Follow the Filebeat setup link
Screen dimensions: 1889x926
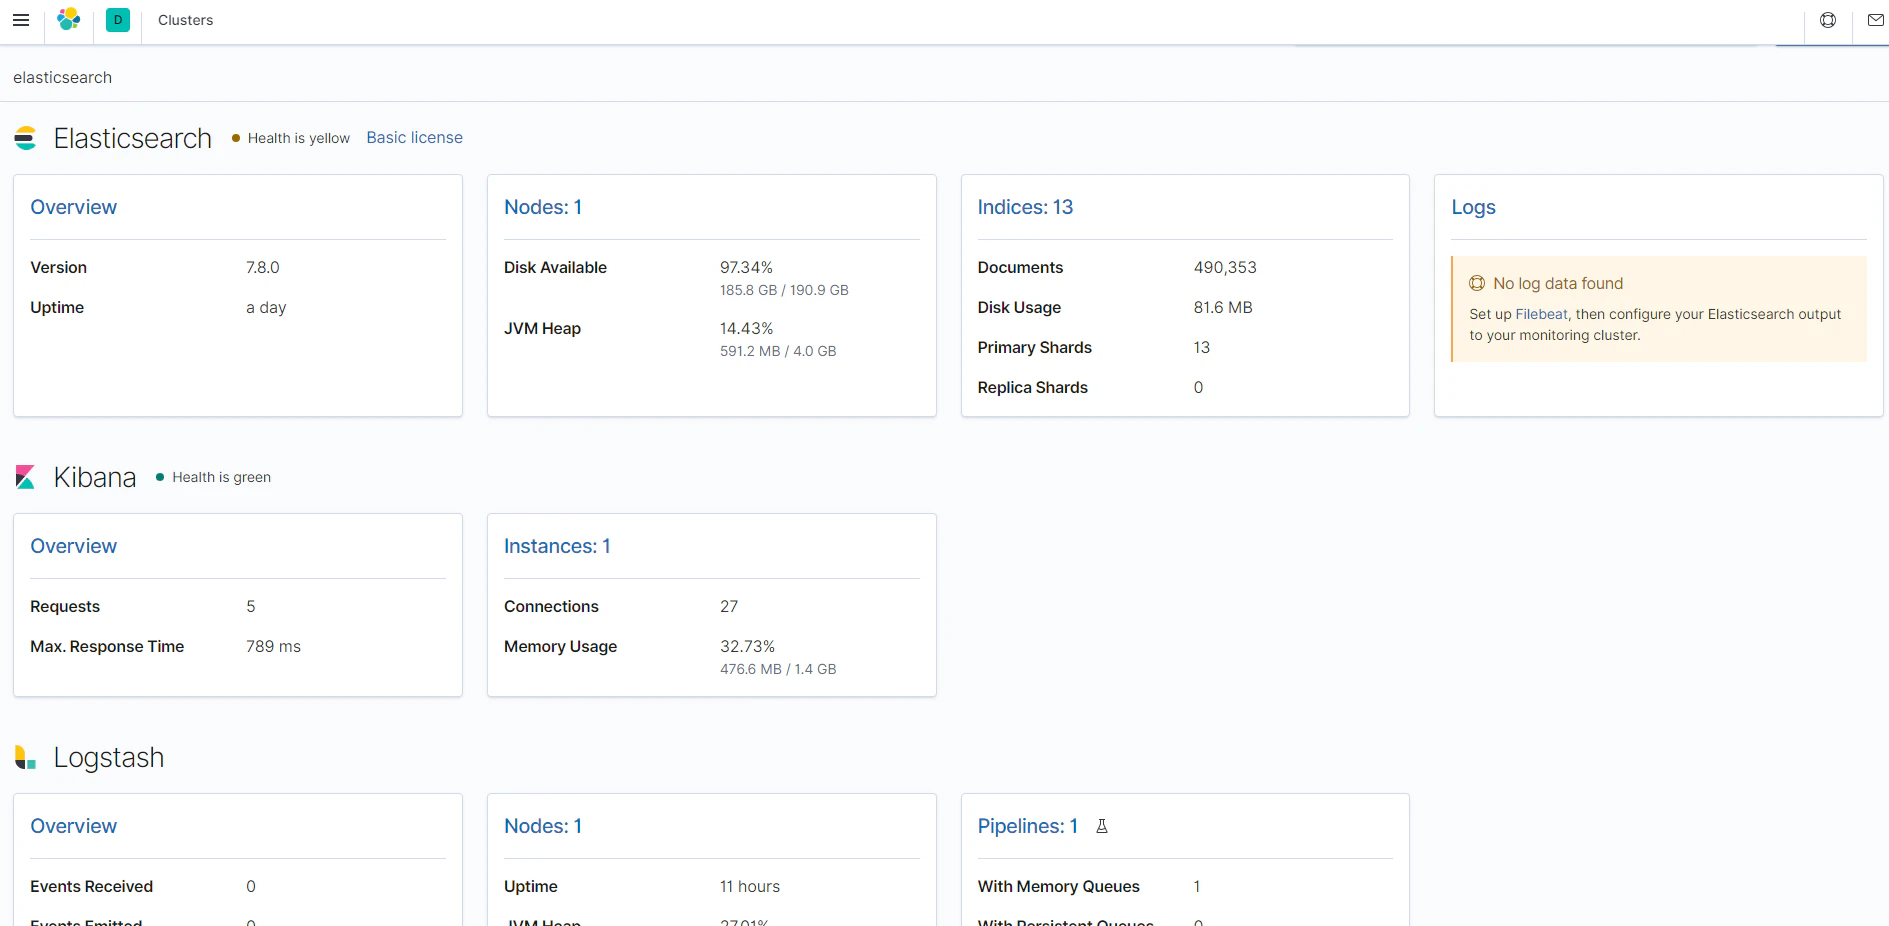pyautogui.click(x=1542, y=314)
